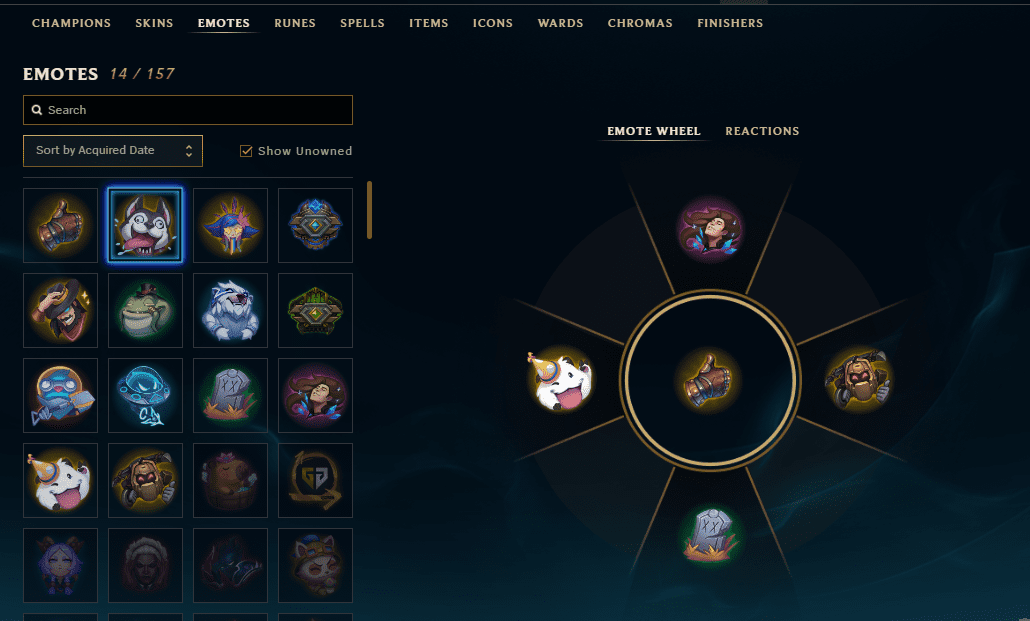Choose the Teemo emote in the grid
The image size is (1030, 621).
click(x=315, y=565)
